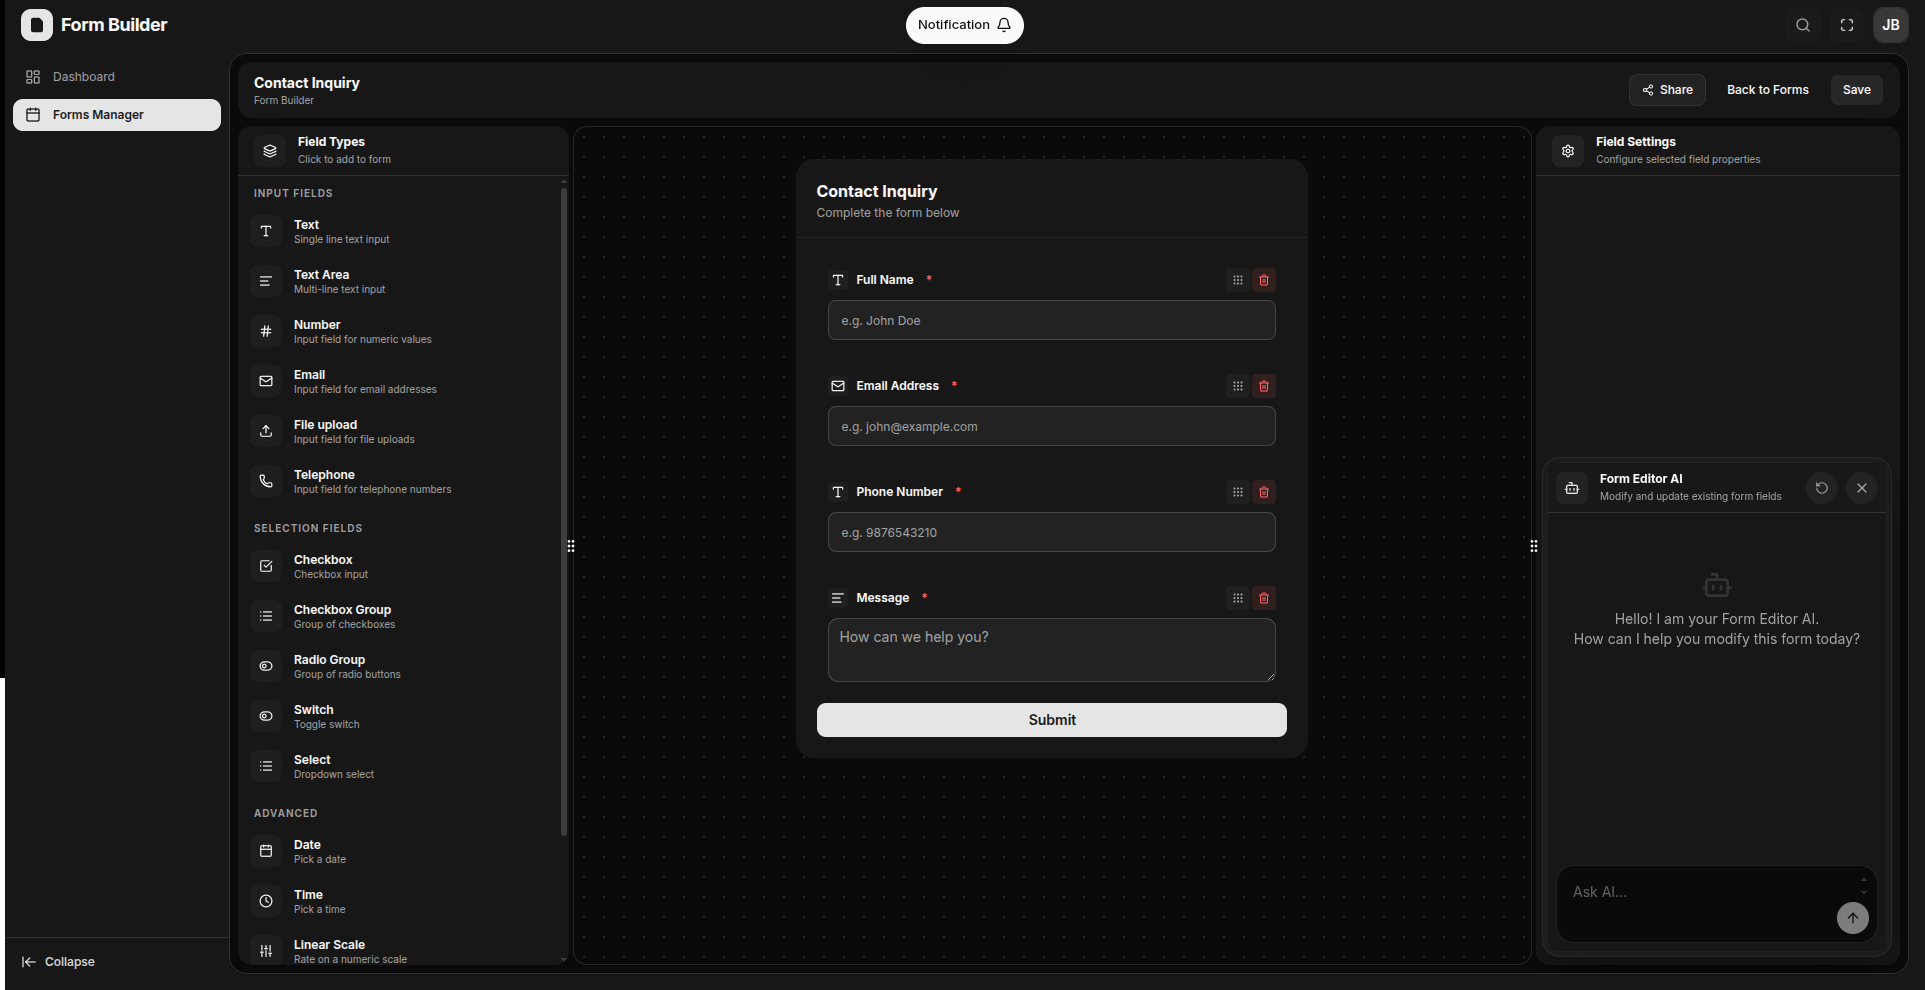Open the Notification button
Image resolution: width=1925 pixels, height=990 pixels.
(964, 25)
